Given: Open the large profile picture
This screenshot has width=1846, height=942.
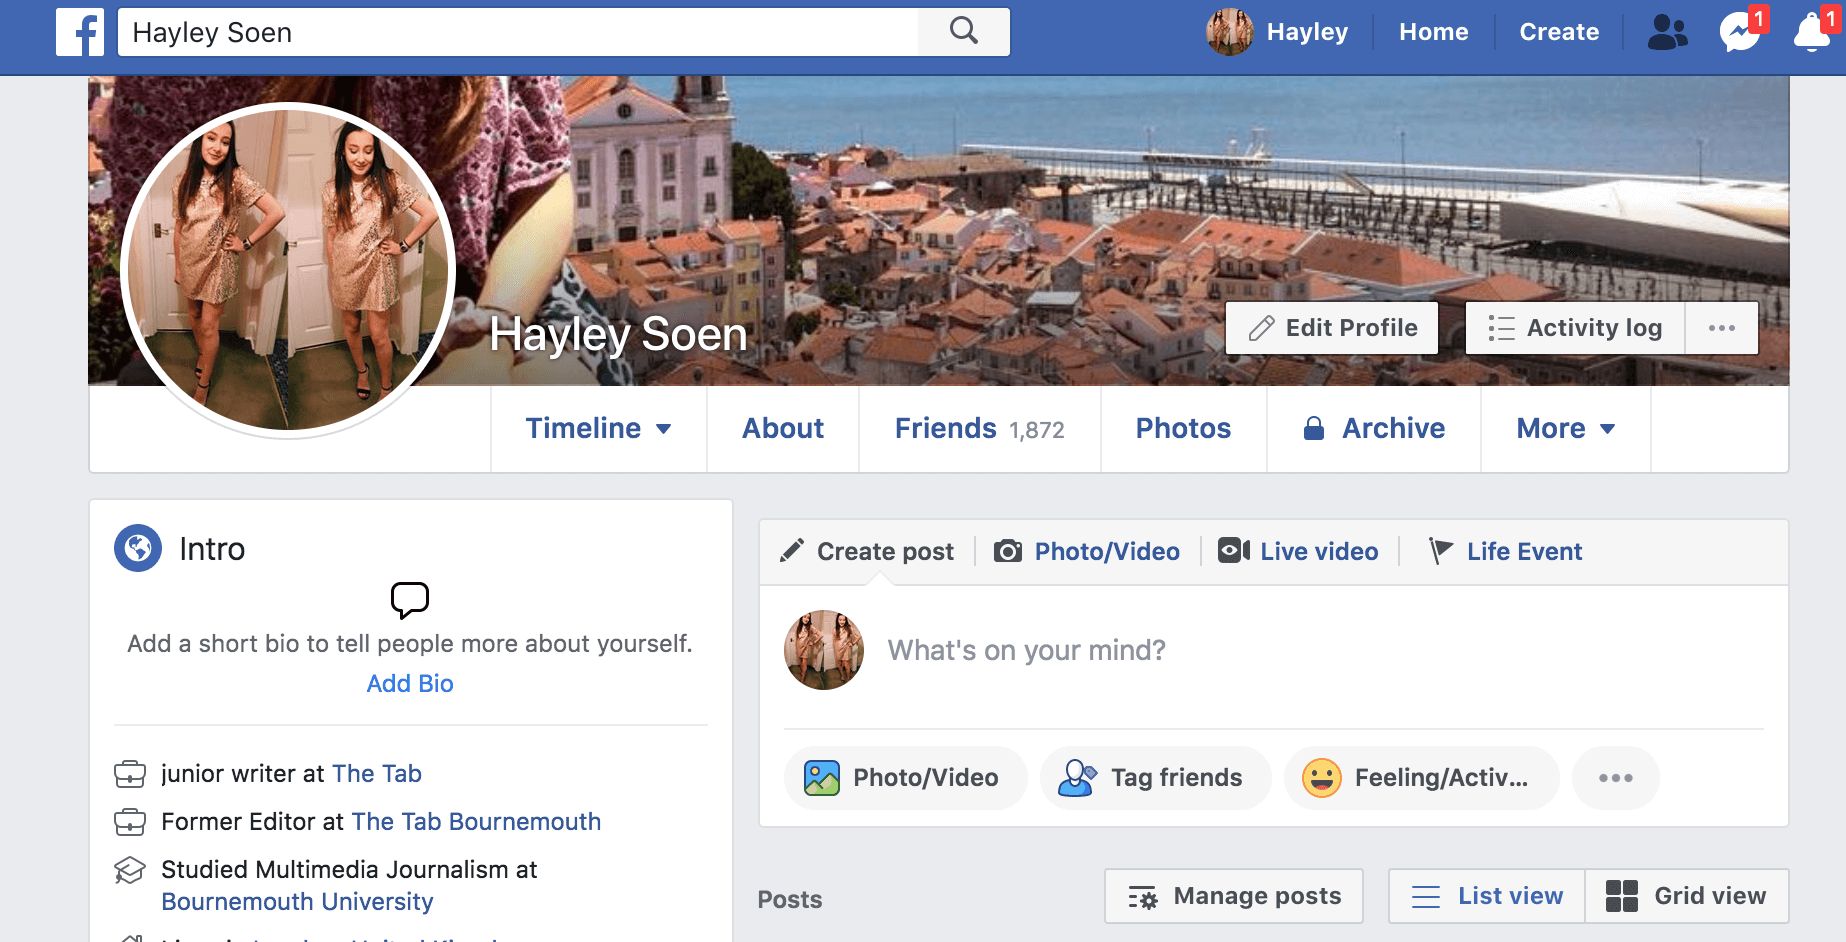Looking at the screenshot, I should coord(288,270).
